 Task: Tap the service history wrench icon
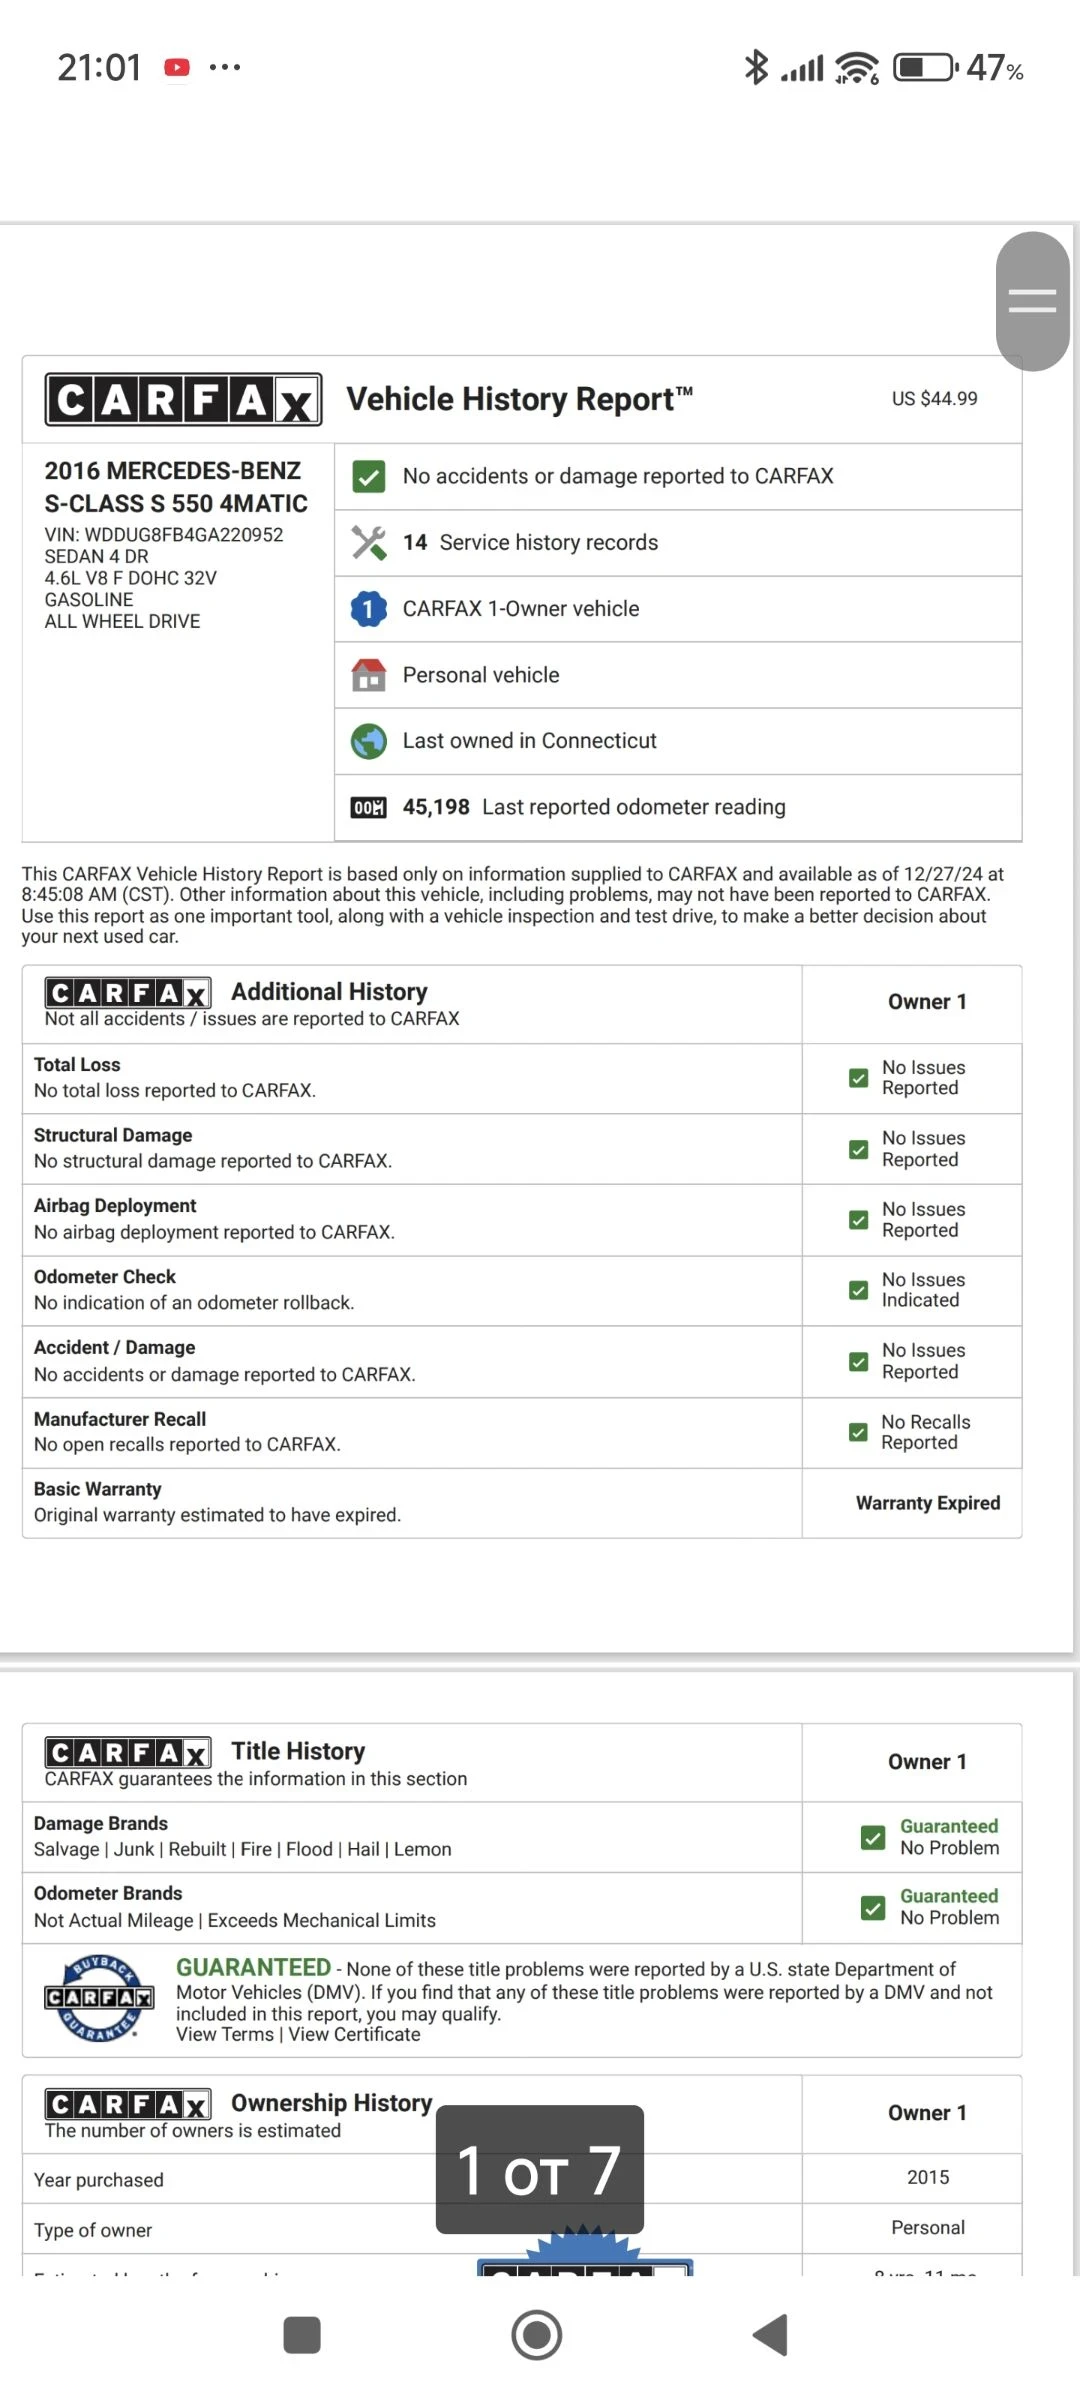pyautogui.click(x=368, y=543)
